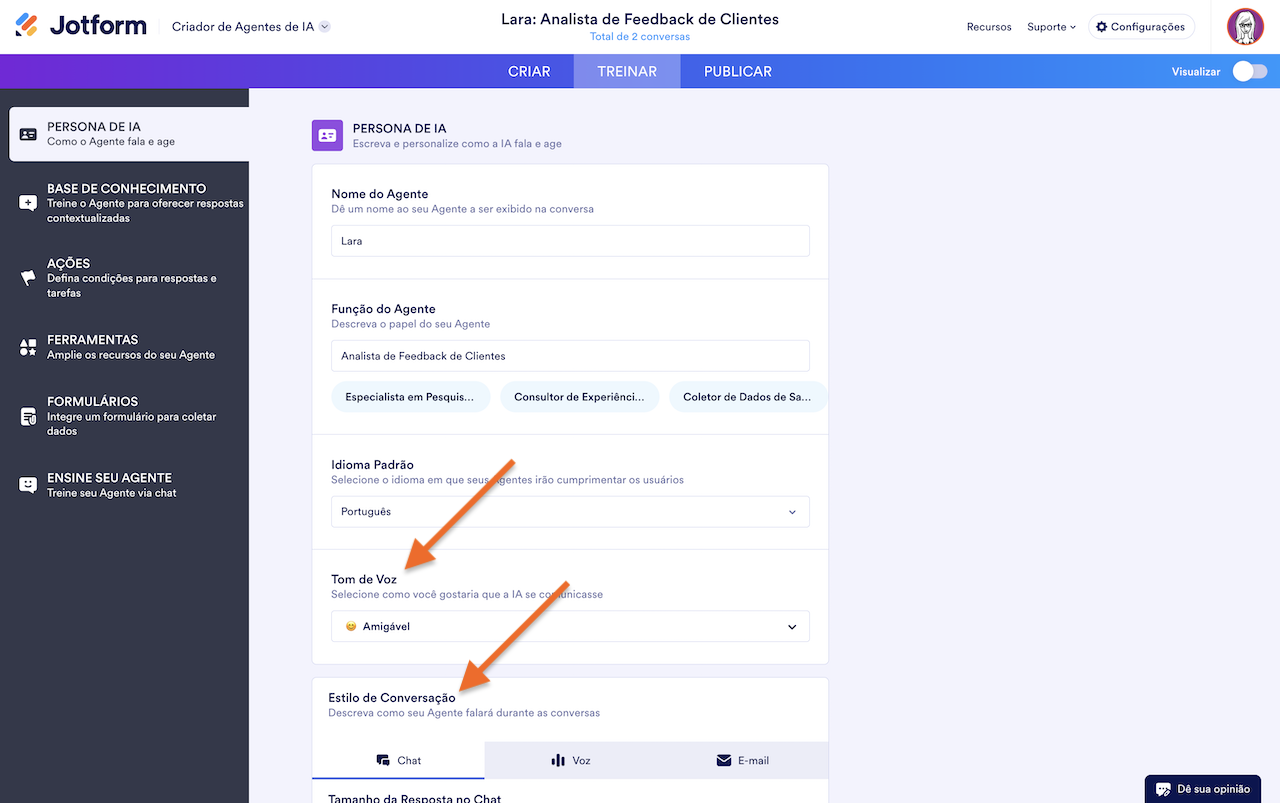Click the user profile avatar
The height and width of the screenshot is (803, 1280).
click(x=1245, y=27)
